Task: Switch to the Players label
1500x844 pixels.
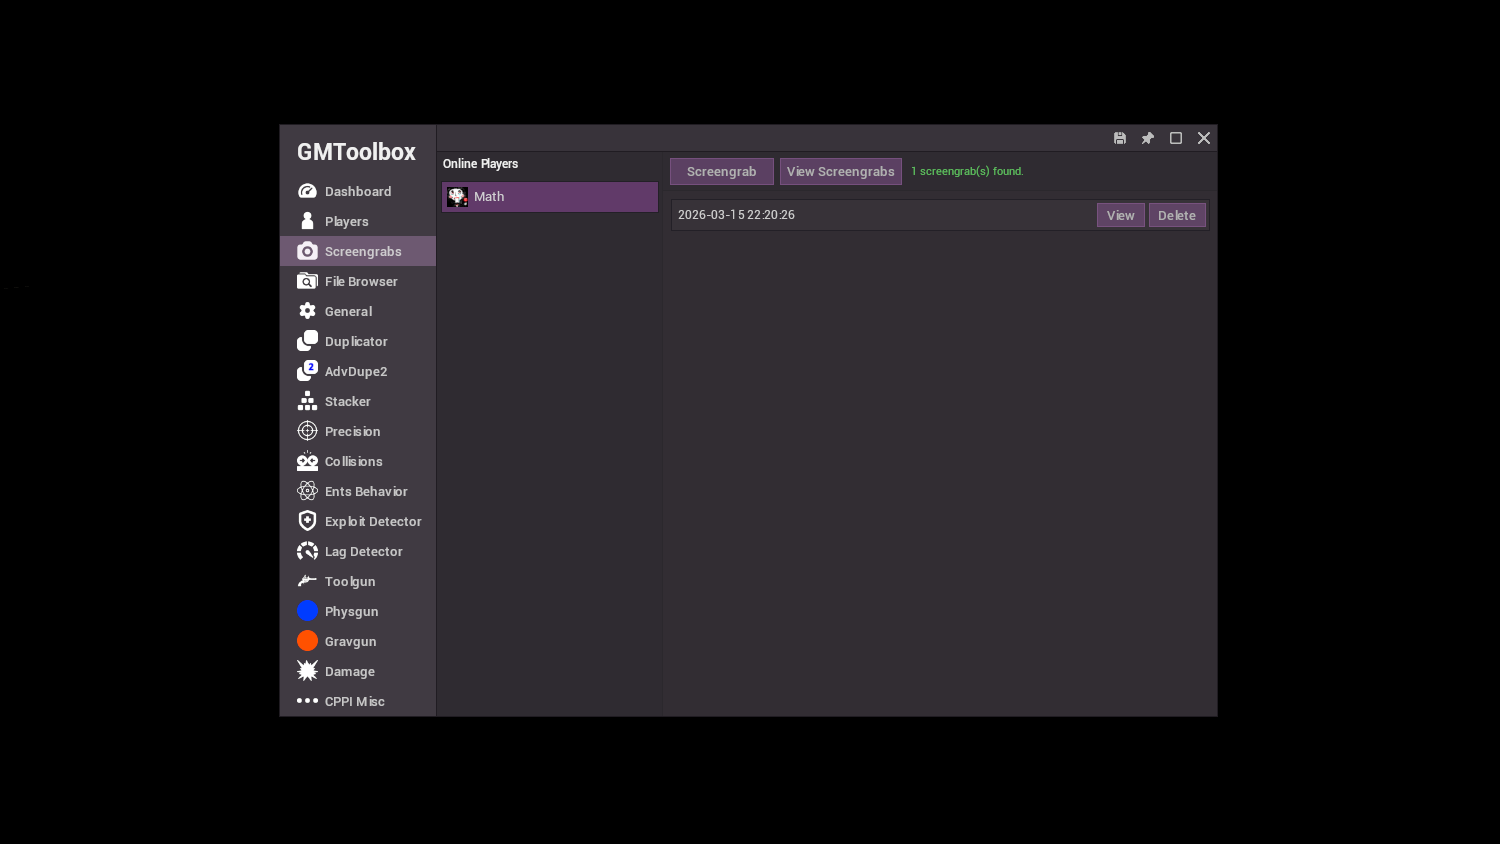Action: click(x=347, y=221)
